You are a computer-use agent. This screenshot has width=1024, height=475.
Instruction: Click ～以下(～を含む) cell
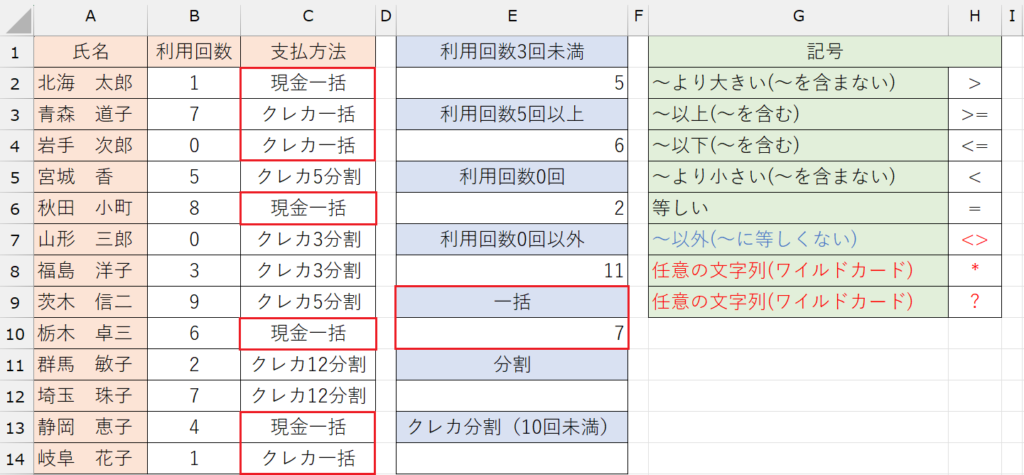point(798,146)
